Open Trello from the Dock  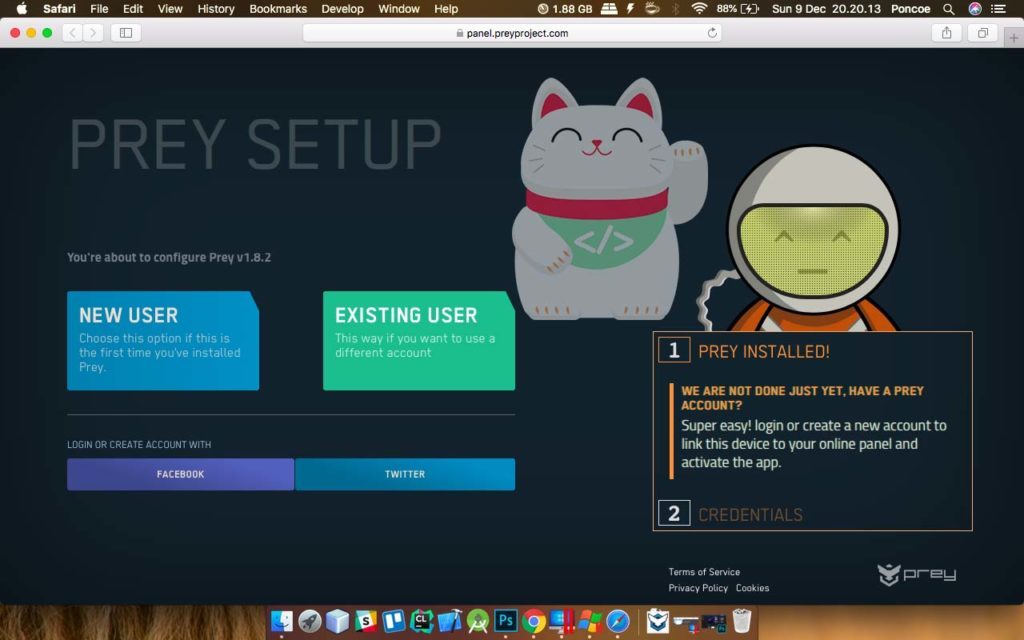tap(394, 621)
